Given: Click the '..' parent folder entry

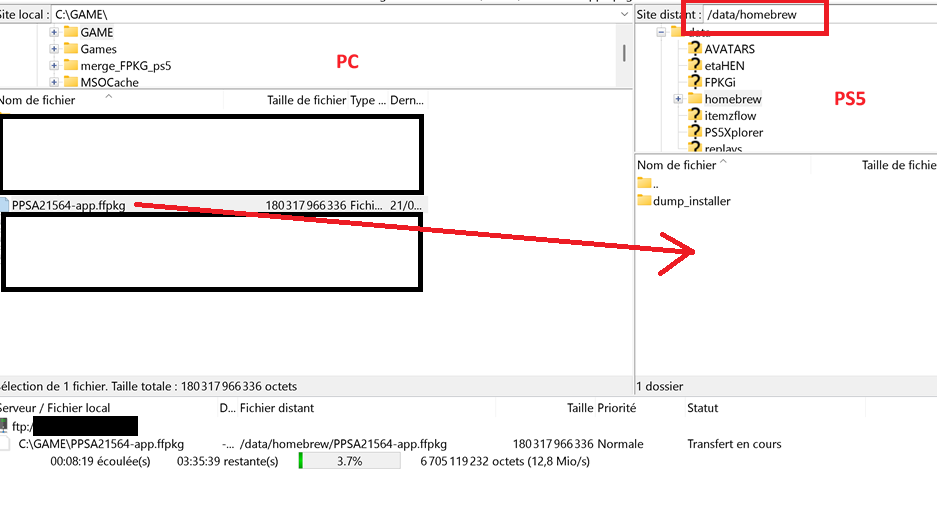Looking at the screenshot, I should [656, 184].
